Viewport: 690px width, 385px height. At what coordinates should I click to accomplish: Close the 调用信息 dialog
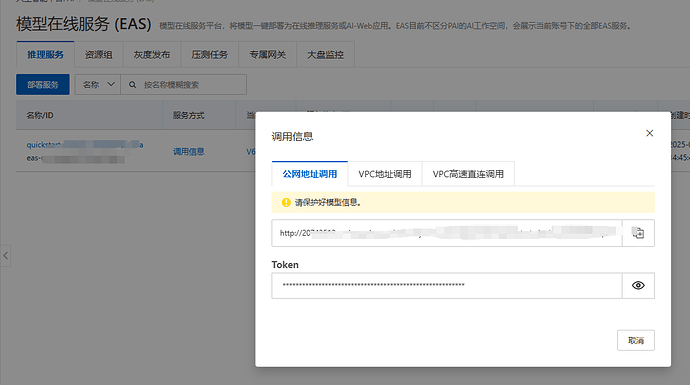click(650, 133)
